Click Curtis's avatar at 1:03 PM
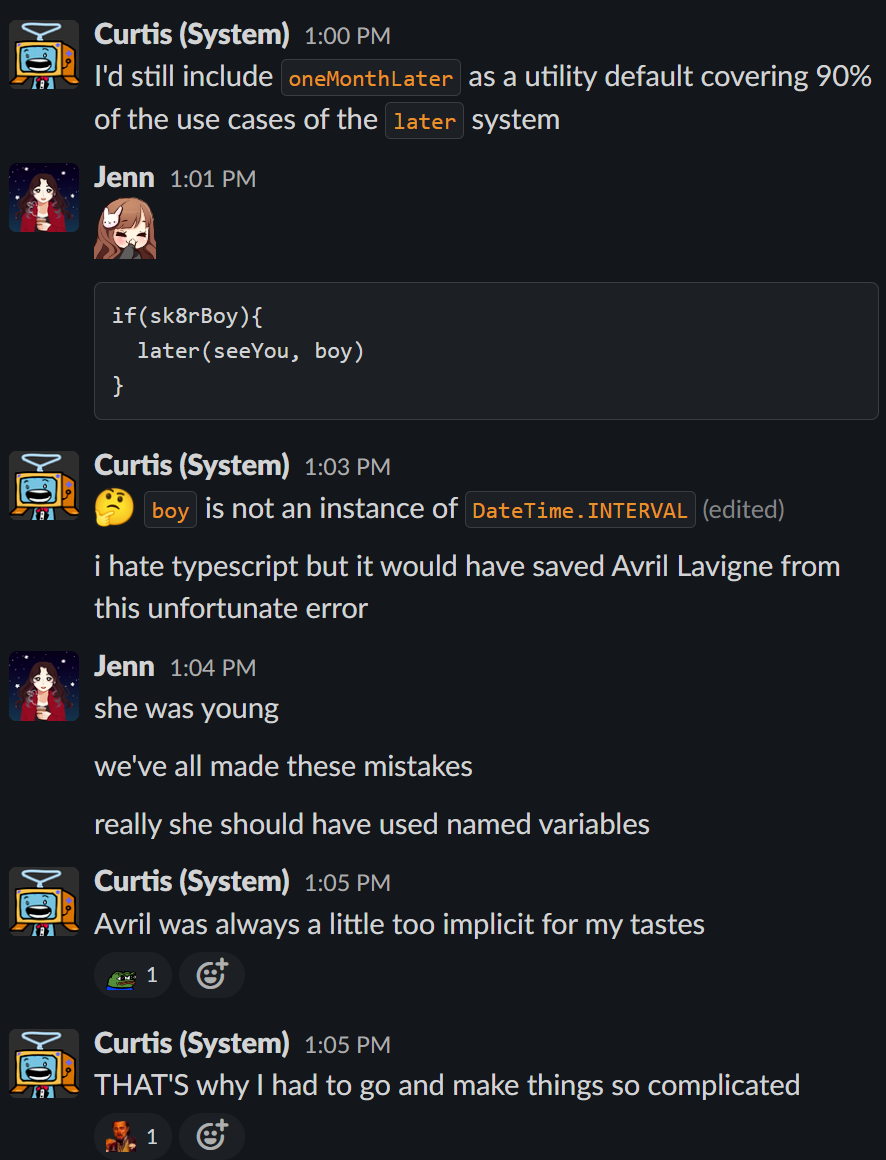 pos(44,485)
